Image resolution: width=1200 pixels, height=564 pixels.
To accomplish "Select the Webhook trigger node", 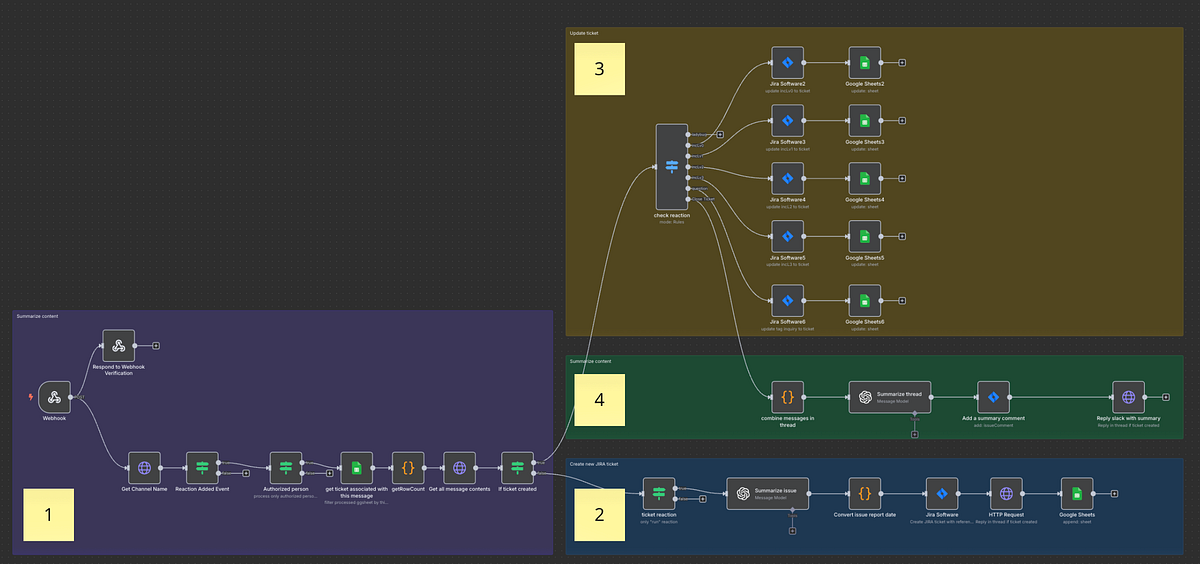I will tap(55, 397).
